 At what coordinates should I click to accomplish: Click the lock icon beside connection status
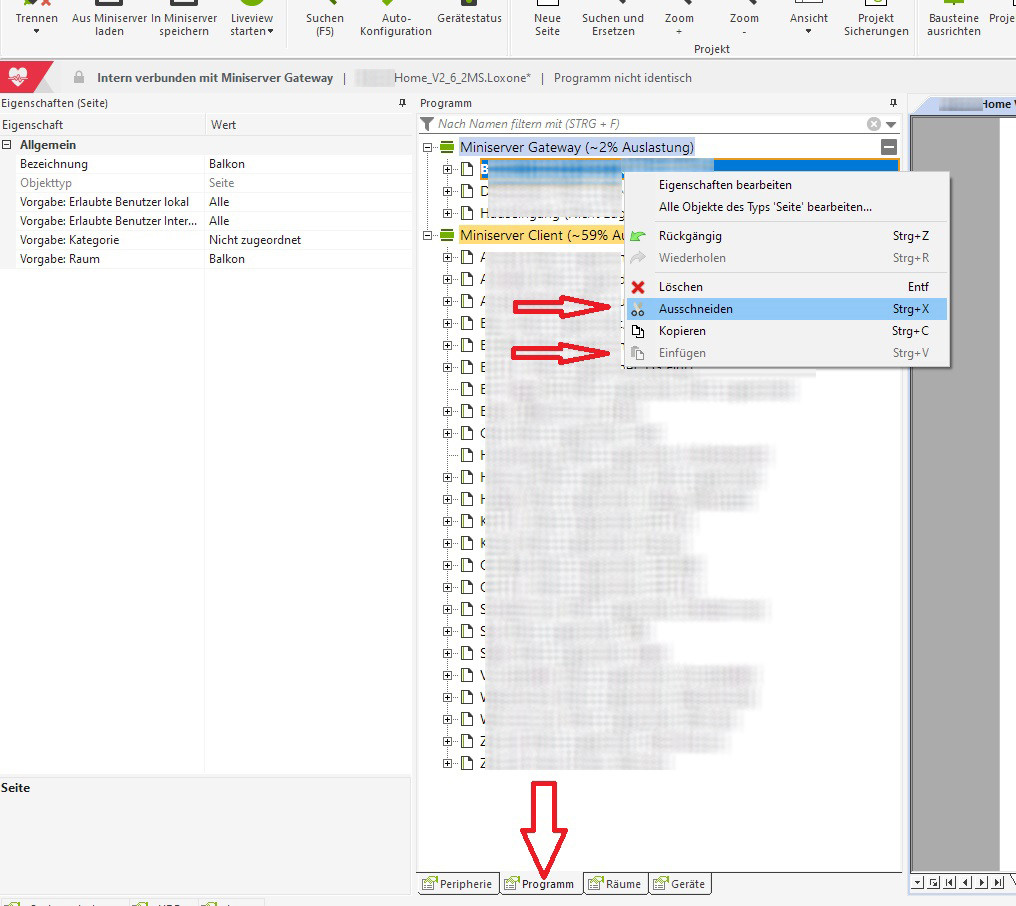point(78,78)
